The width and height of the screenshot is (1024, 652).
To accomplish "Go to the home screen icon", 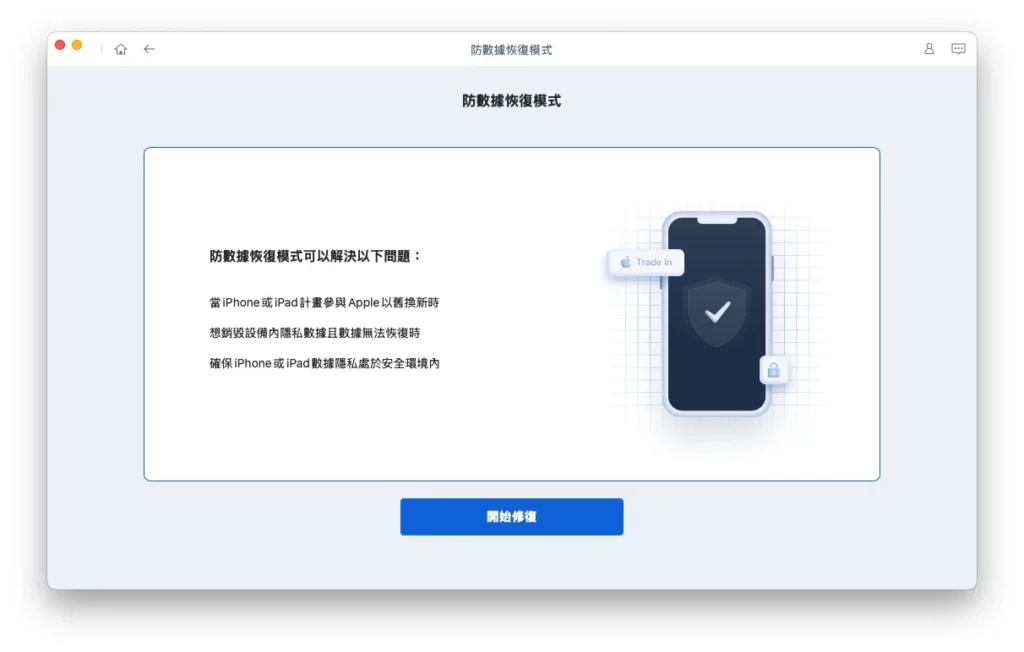I will [121, 49].
